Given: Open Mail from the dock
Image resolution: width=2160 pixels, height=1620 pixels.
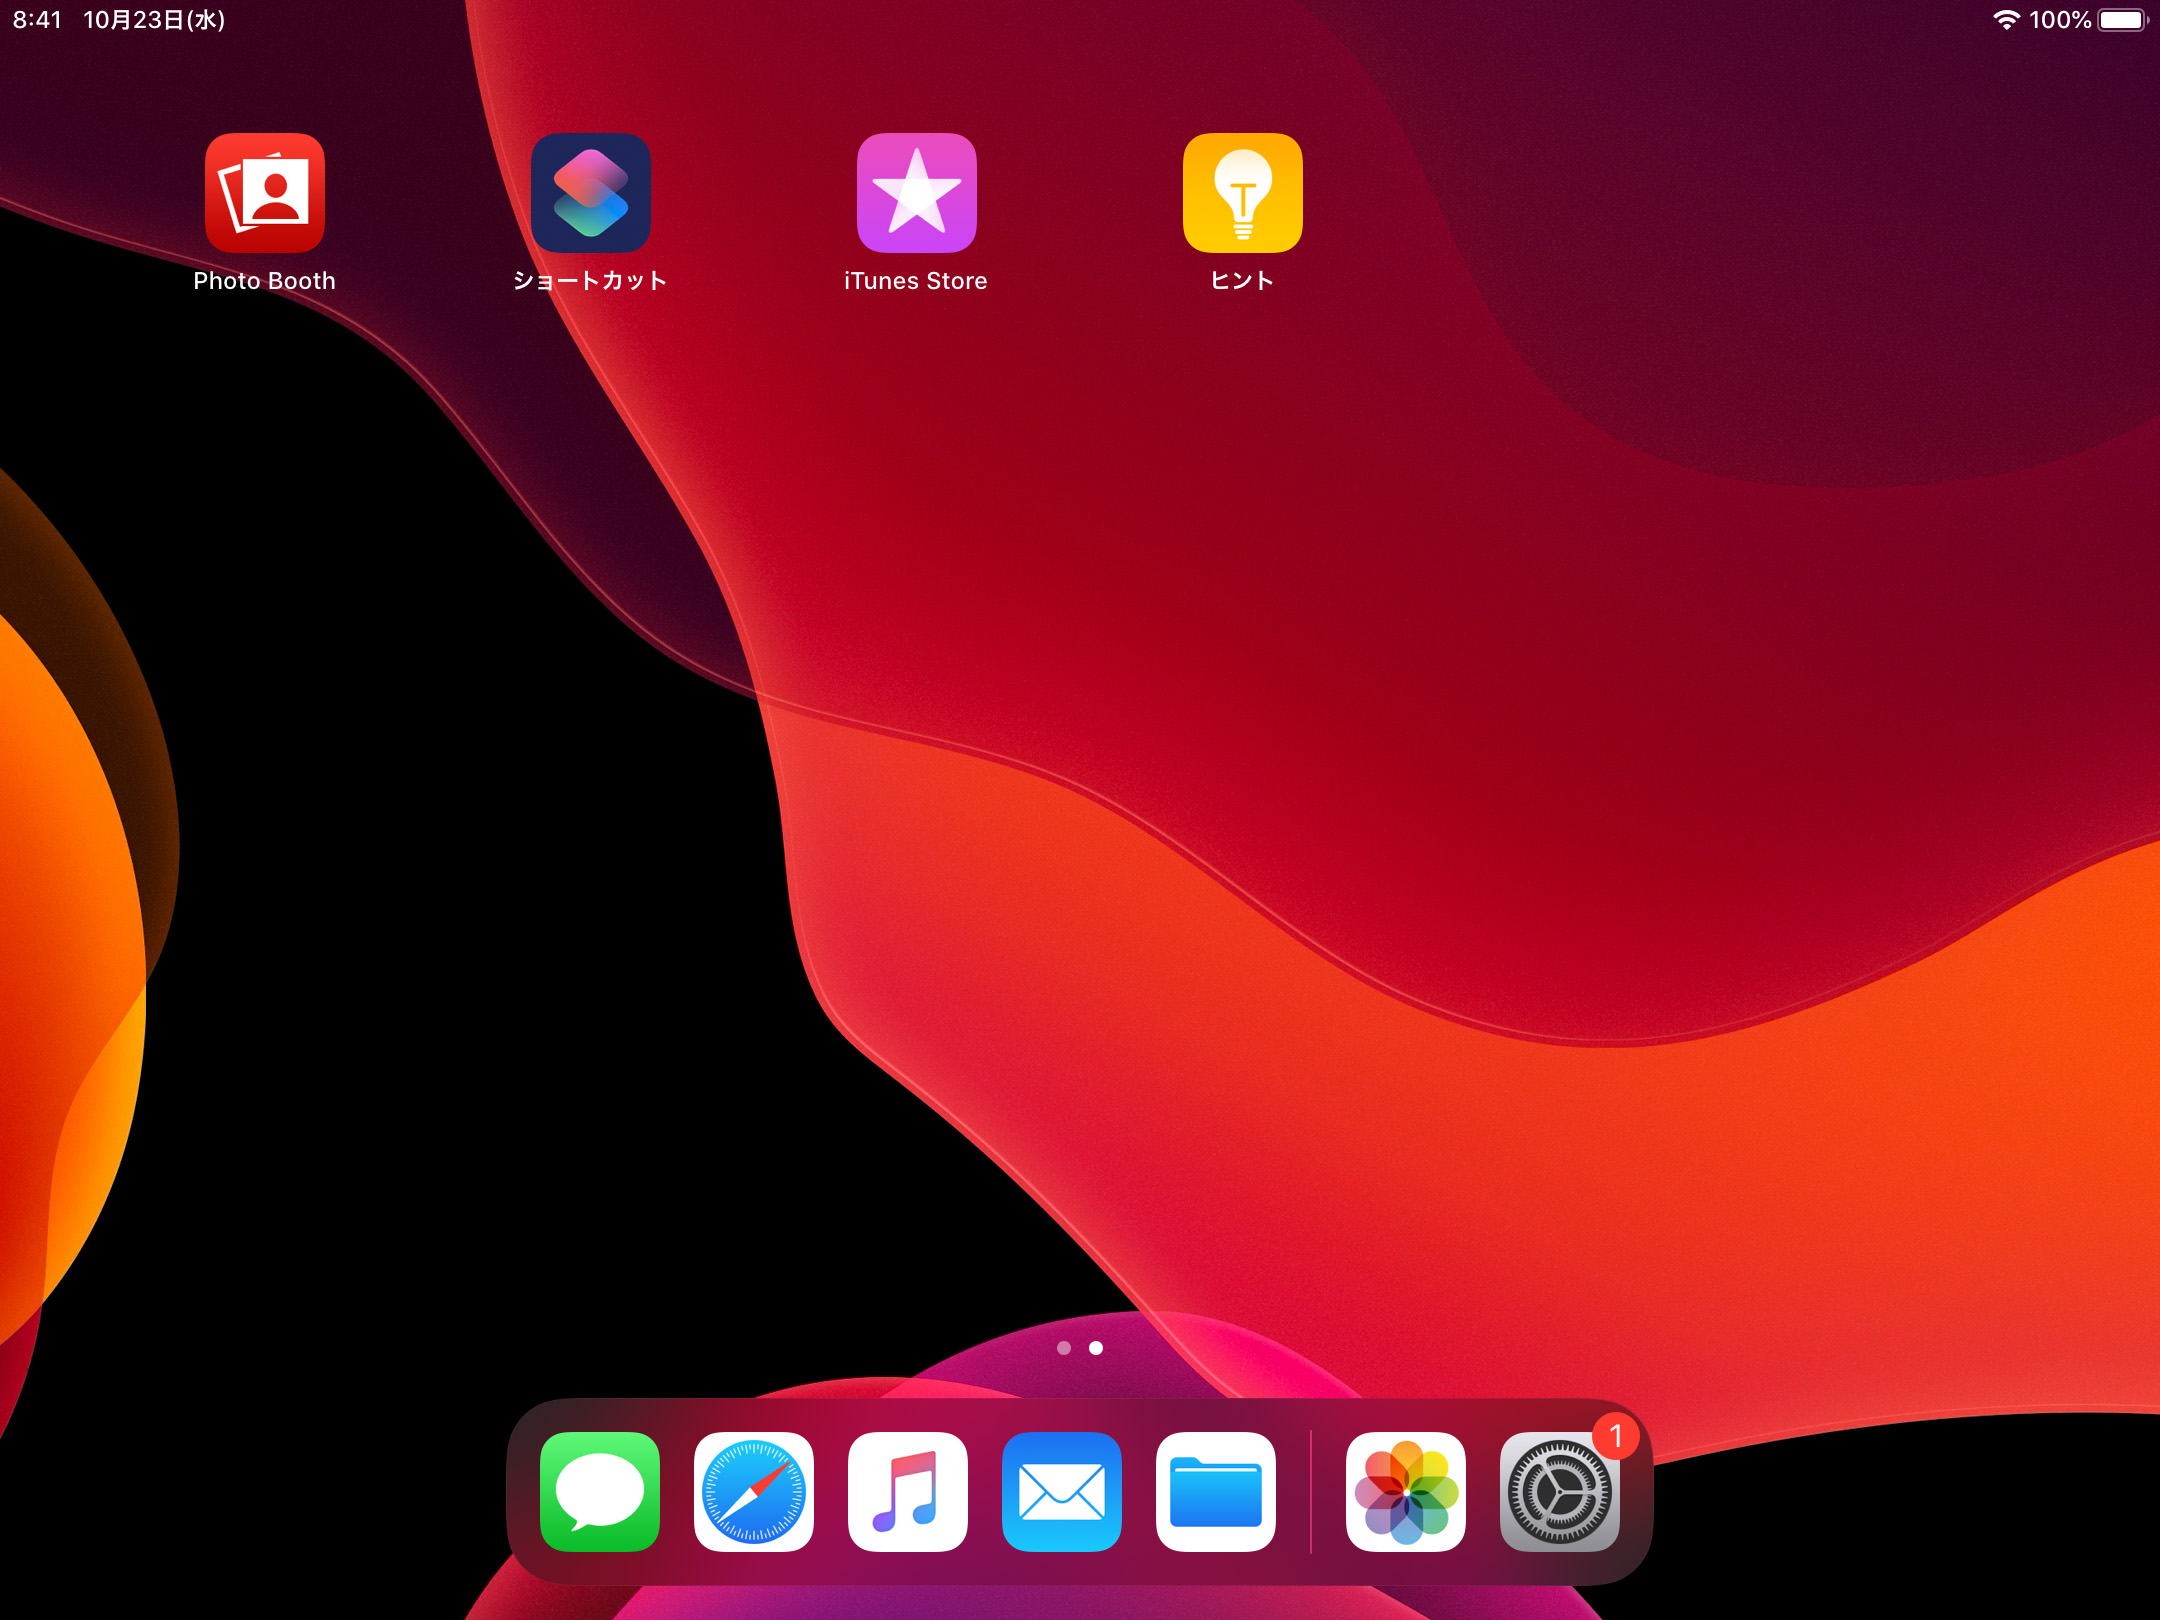Looking at the screenshot, I should (x=1061, y=1491).
